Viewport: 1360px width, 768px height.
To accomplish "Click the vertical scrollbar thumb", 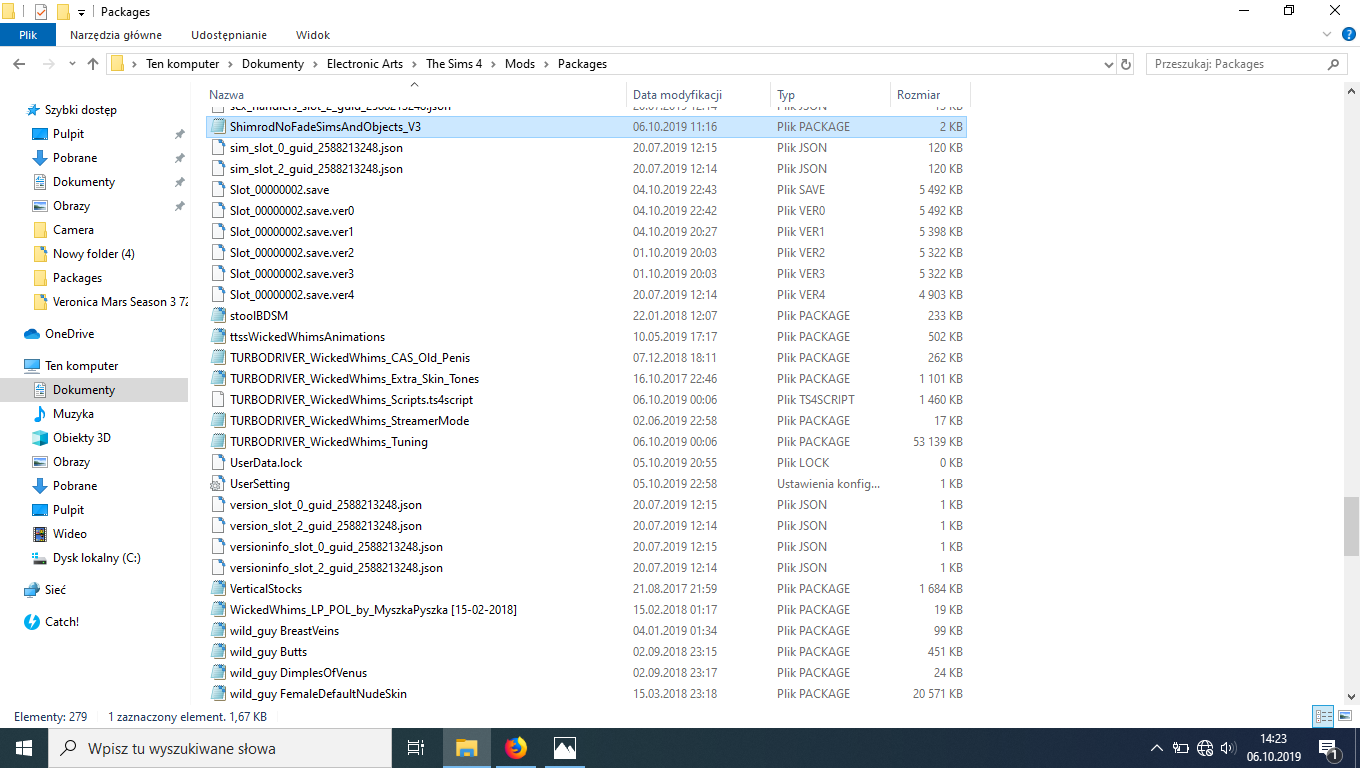I will pyautogui.click(x=1351, y=525).
